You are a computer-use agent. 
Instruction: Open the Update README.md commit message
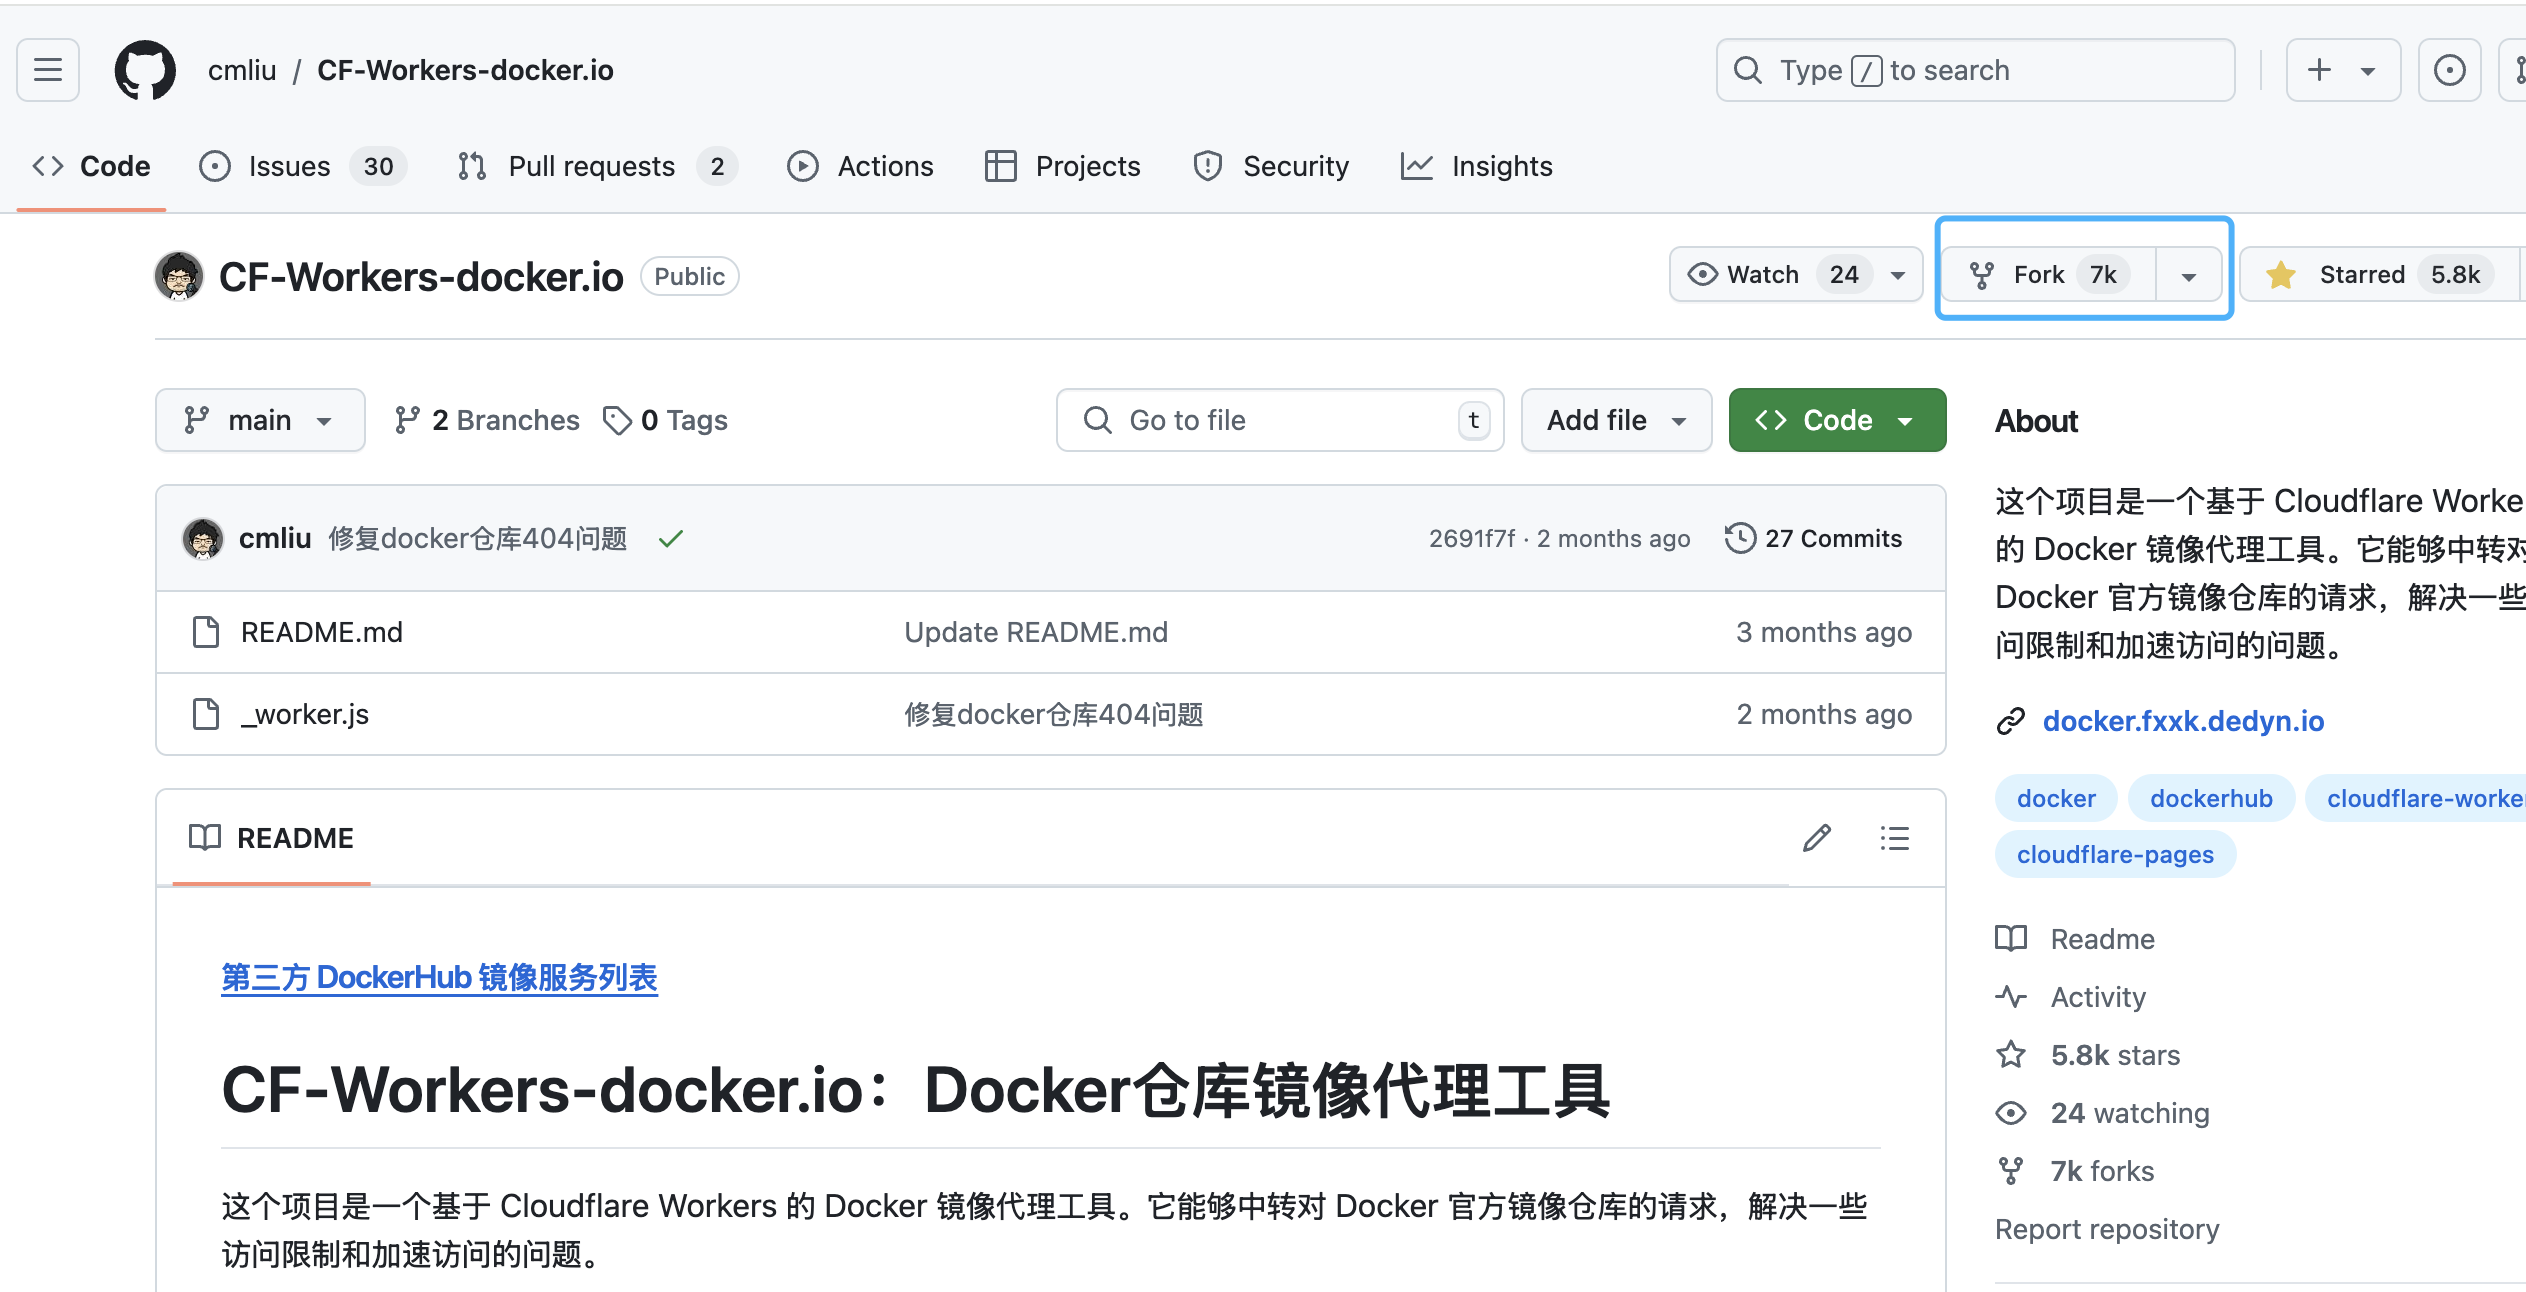1036,632
